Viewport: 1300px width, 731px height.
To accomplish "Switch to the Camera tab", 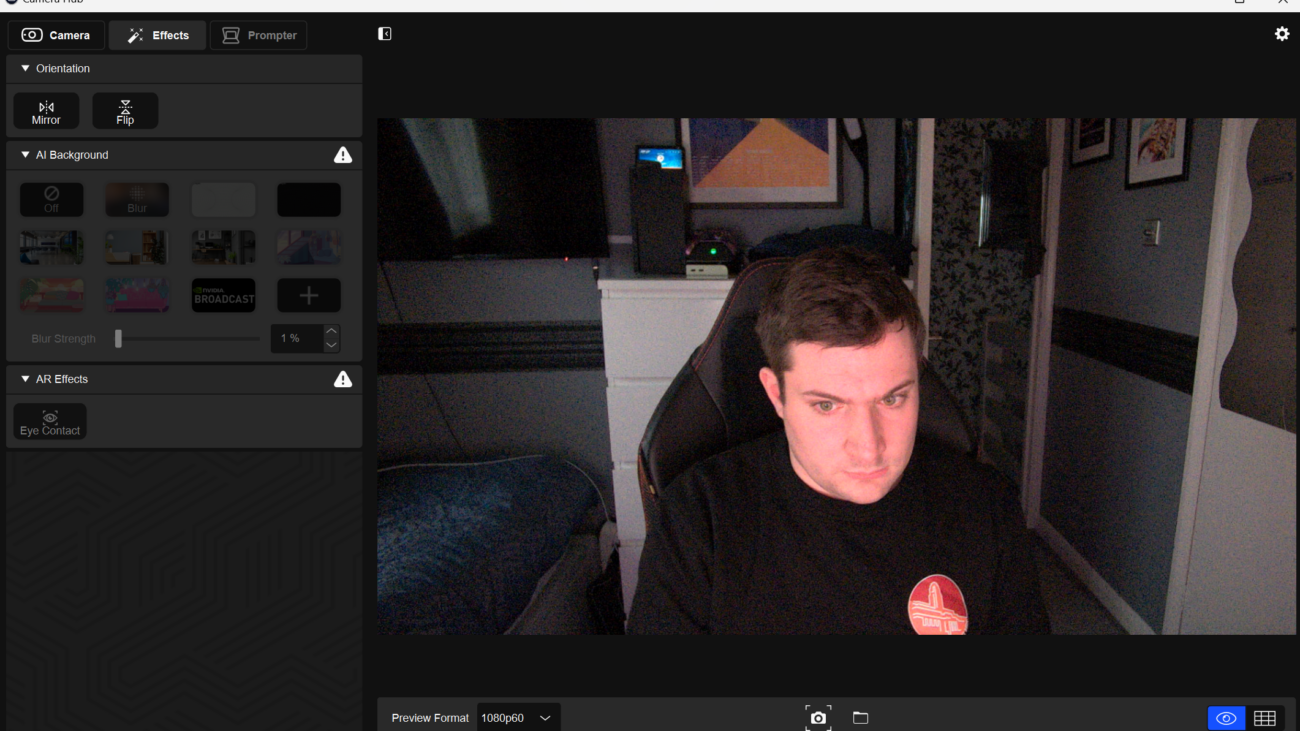I will (x=56, y=35).
